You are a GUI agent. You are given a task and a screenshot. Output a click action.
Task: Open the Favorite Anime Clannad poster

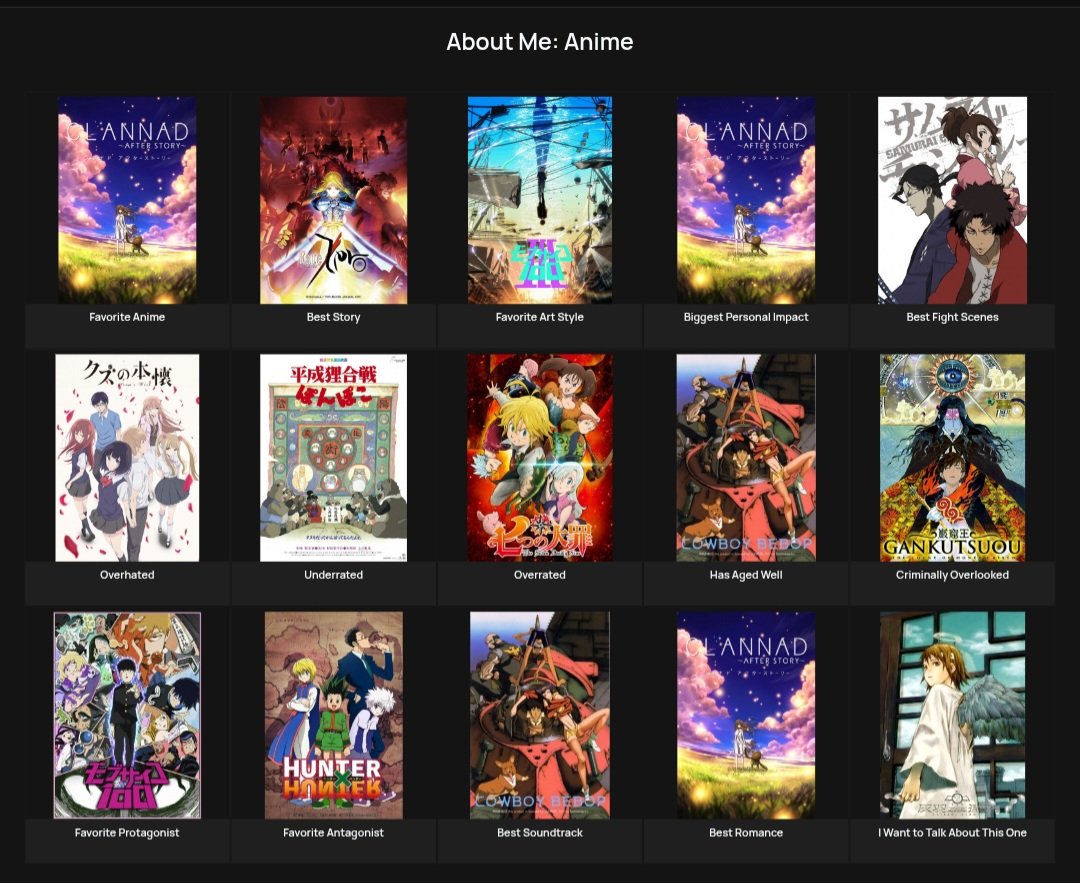point(127,200)
